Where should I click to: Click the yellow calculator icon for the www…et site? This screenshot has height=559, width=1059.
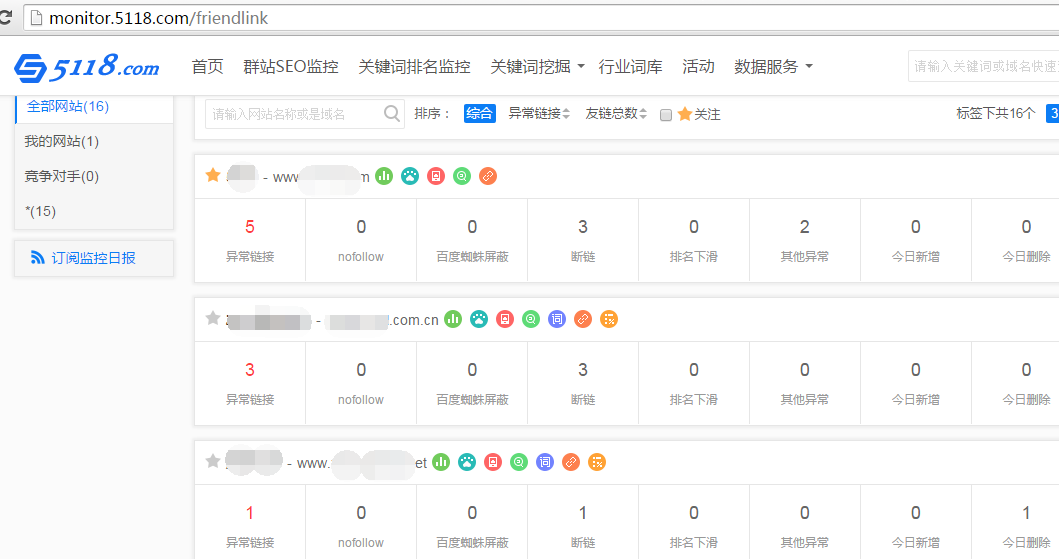[x=596, y=462]
